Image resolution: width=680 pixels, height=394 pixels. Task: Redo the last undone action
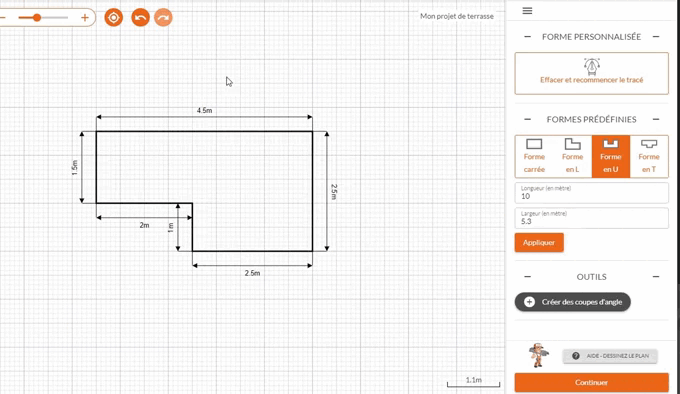pyautogui.click(x=163, y=18)
